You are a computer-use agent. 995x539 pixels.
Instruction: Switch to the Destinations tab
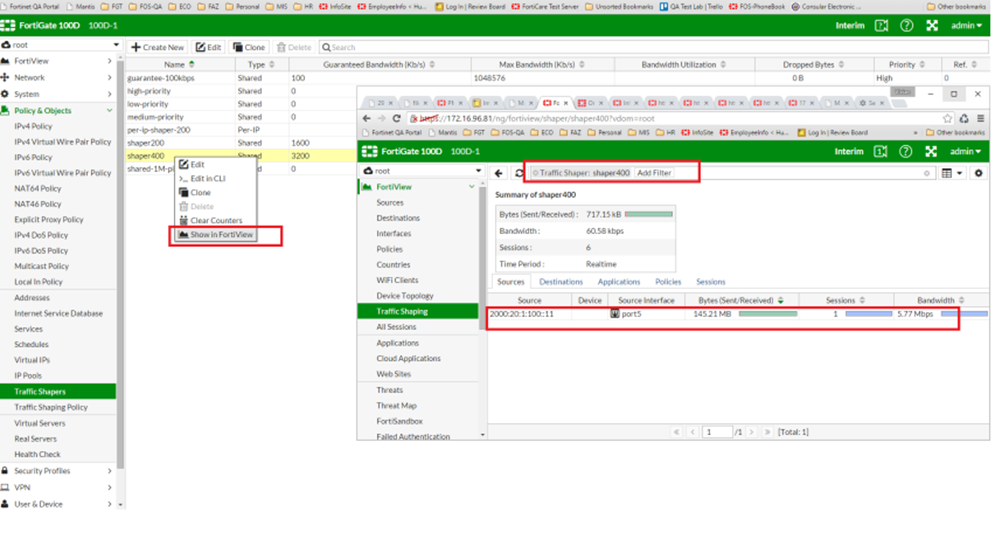click(x=561, y=282)
